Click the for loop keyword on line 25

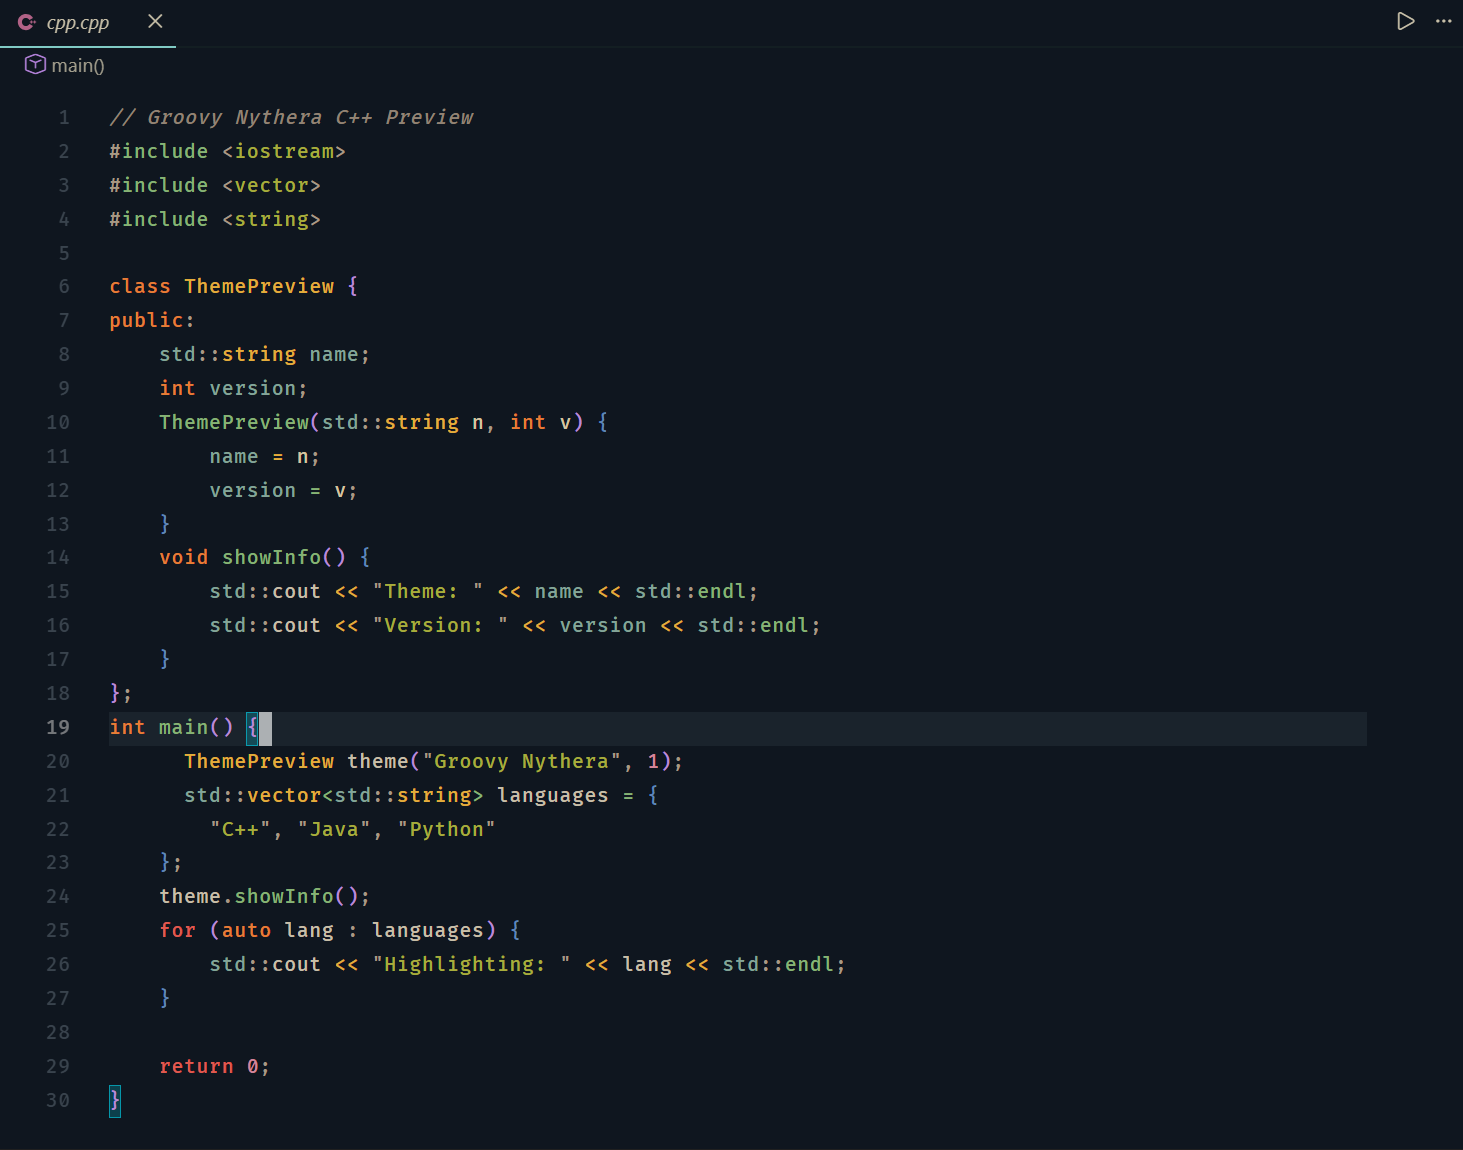(177, 930)
